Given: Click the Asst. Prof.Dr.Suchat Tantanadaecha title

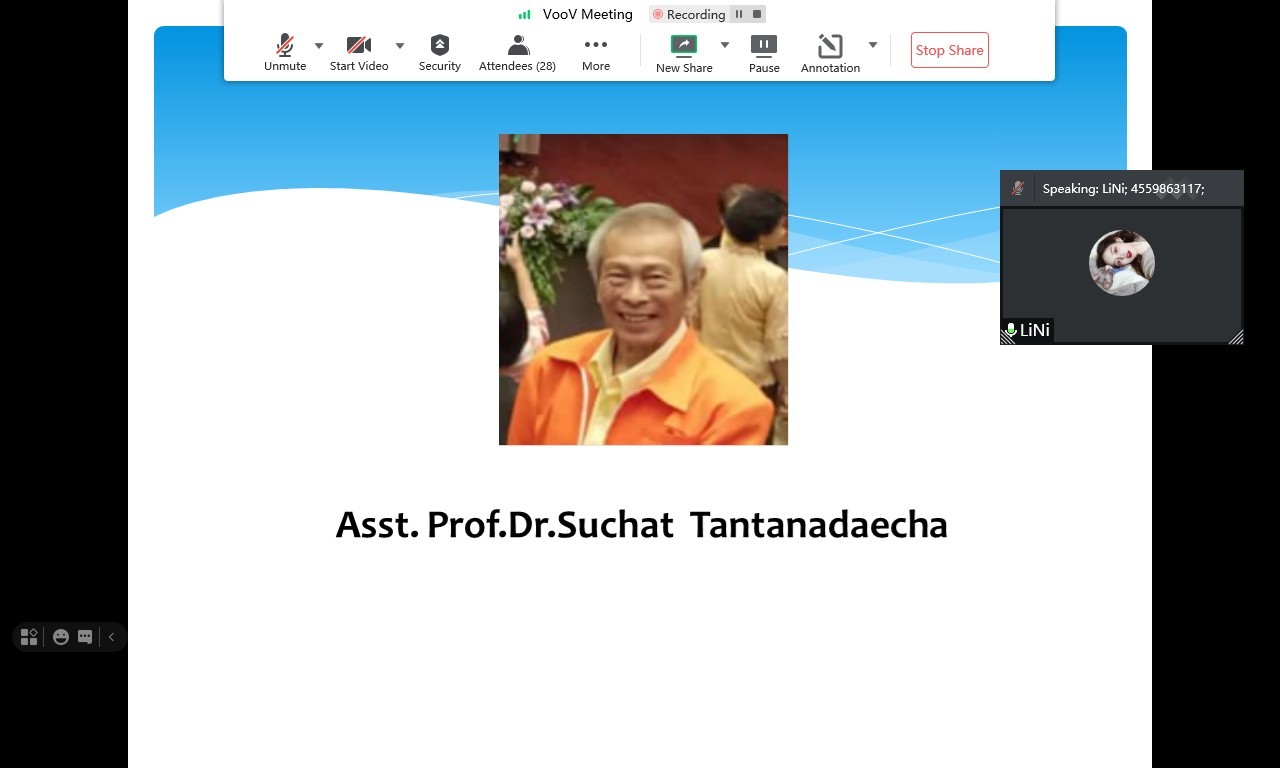Looking at the screenshot, I should tap(641, 525).
